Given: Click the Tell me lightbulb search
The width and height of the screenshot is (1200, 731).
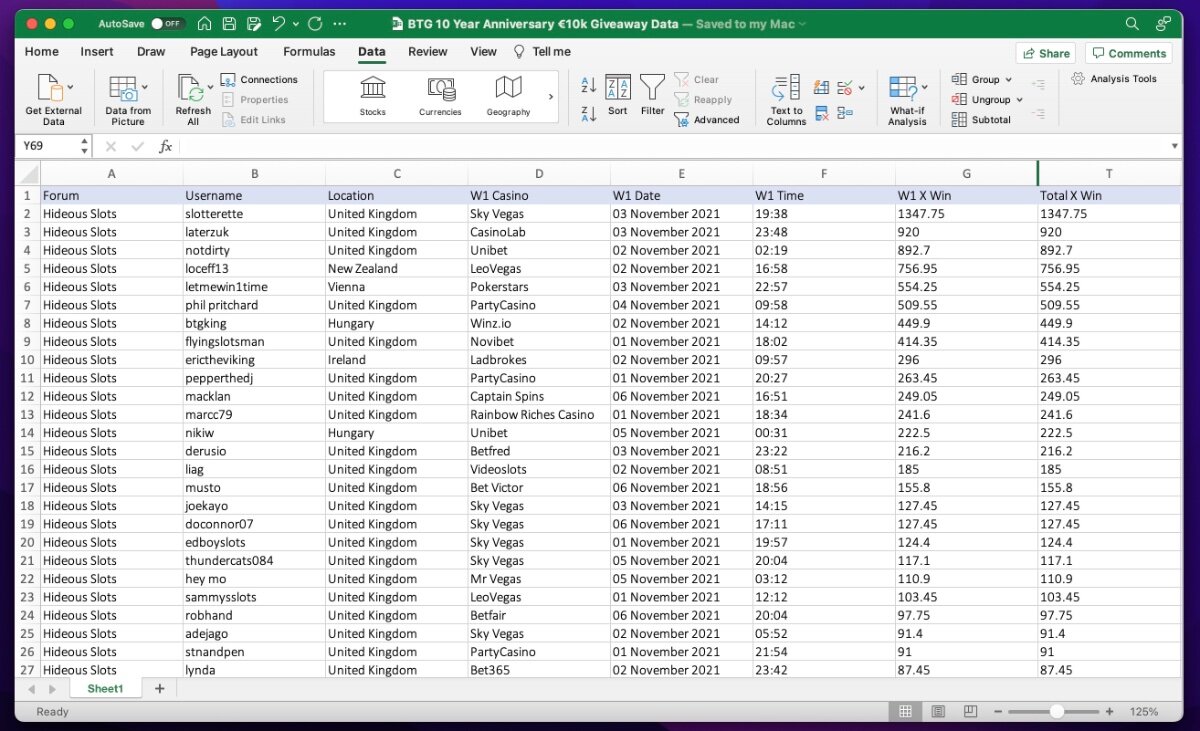Looking at the screenshot, I should (542, 52).
